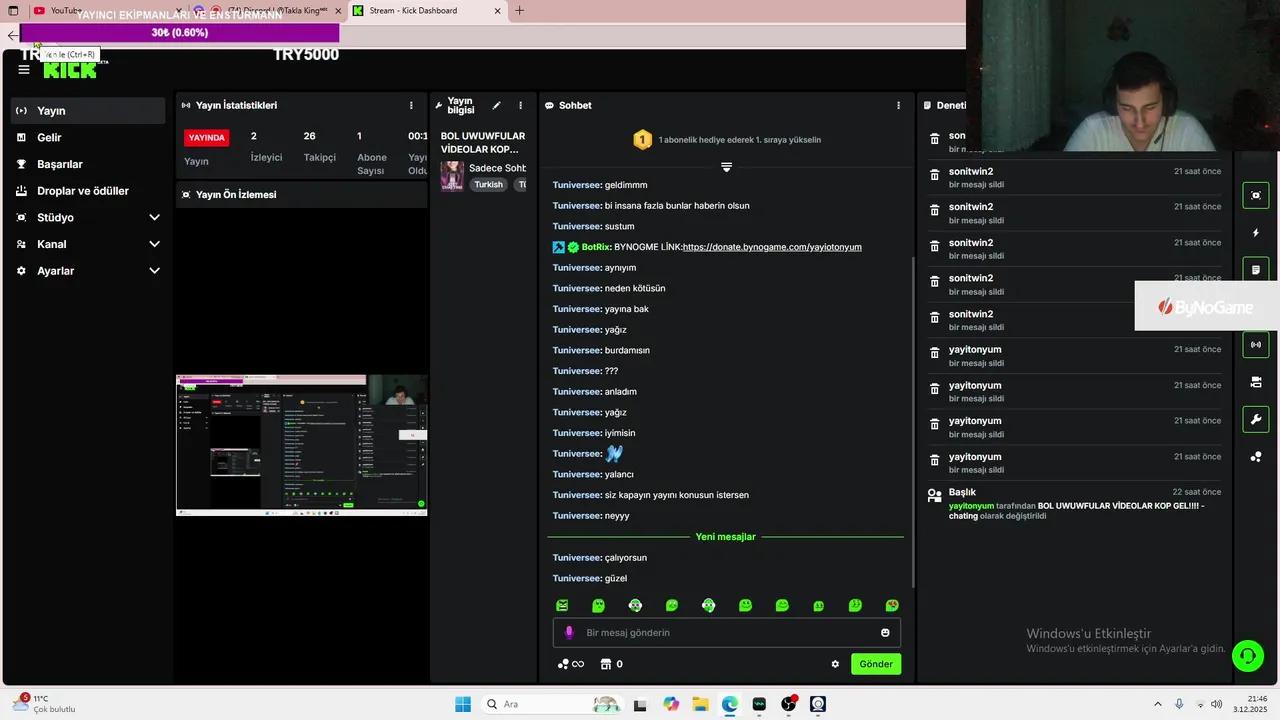The height and width of the screenshot is (720, 1280).
Task: Click trash icon on first yayitonyum entry
Action: click(x=934, y=353)
